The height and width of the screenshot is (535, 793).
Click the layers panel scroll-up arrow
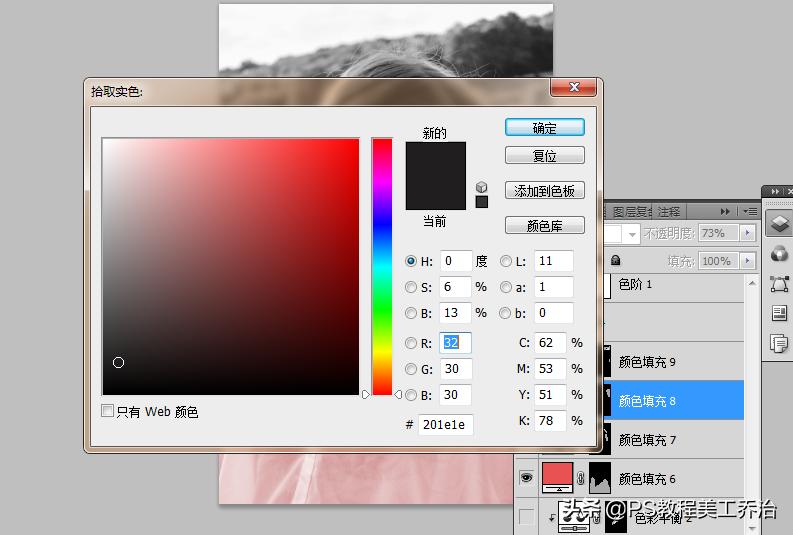[x=752, y=283]
